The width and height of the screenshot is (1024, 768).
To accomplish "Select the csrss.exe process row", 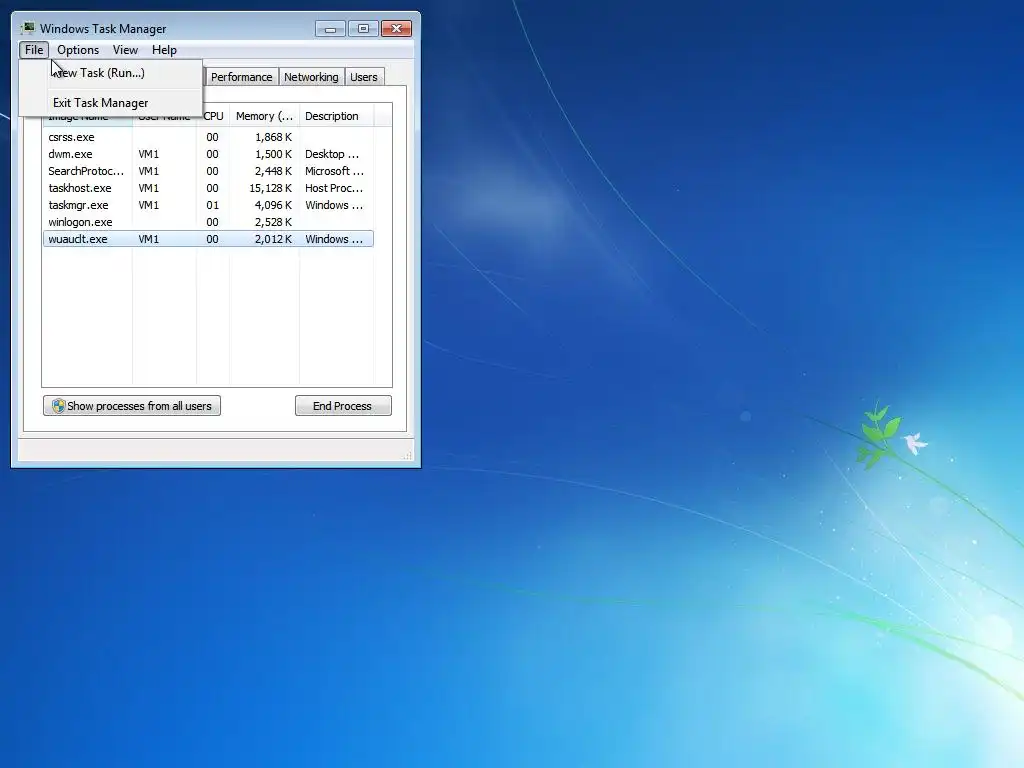I will coord(208,137).
